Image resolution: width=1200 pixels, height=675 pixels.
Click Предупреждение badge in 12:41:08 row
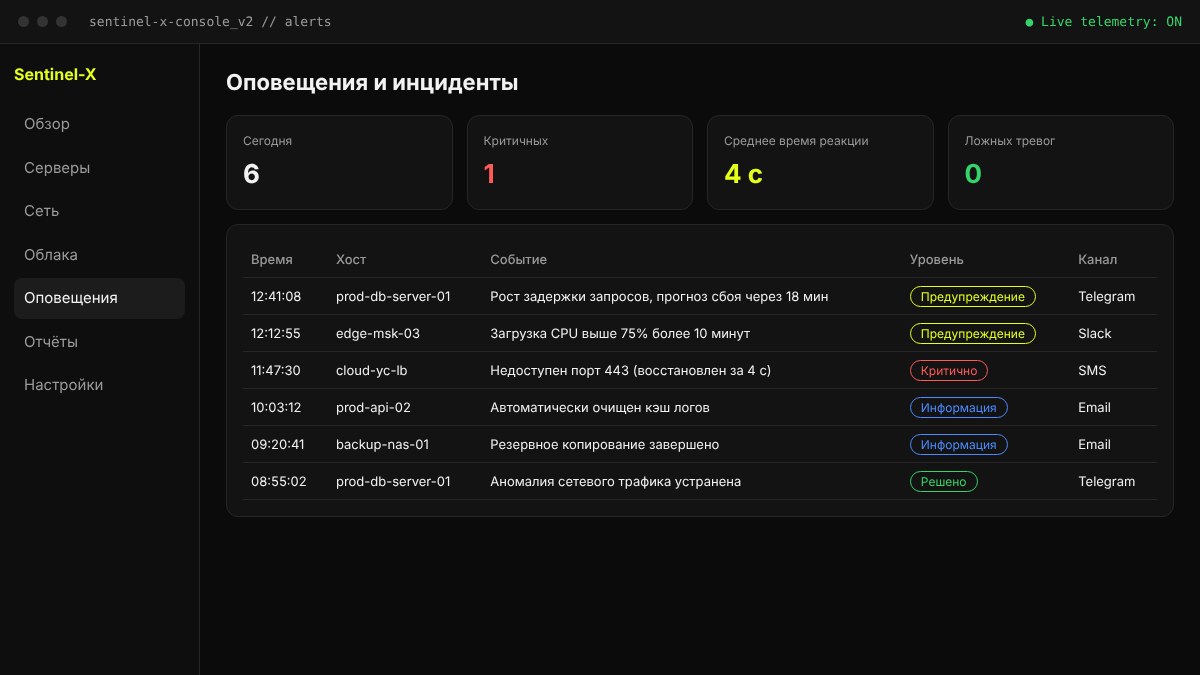973,297
